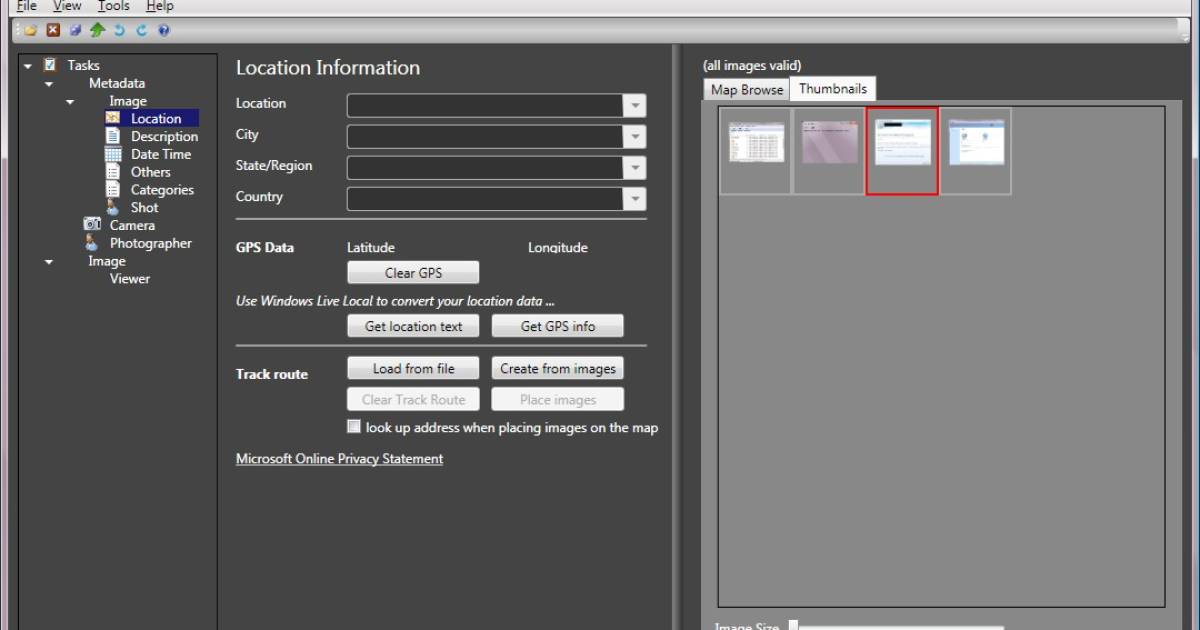Viewport: 1200px width, 630px height.
Task: Open the City dropdown list
Action: tap(634, 135)
